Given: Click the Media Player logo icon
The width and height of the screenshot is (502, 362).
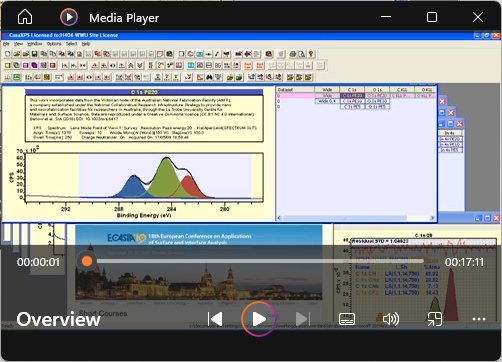Looking at the screenshot, I should tap(69, 17).
